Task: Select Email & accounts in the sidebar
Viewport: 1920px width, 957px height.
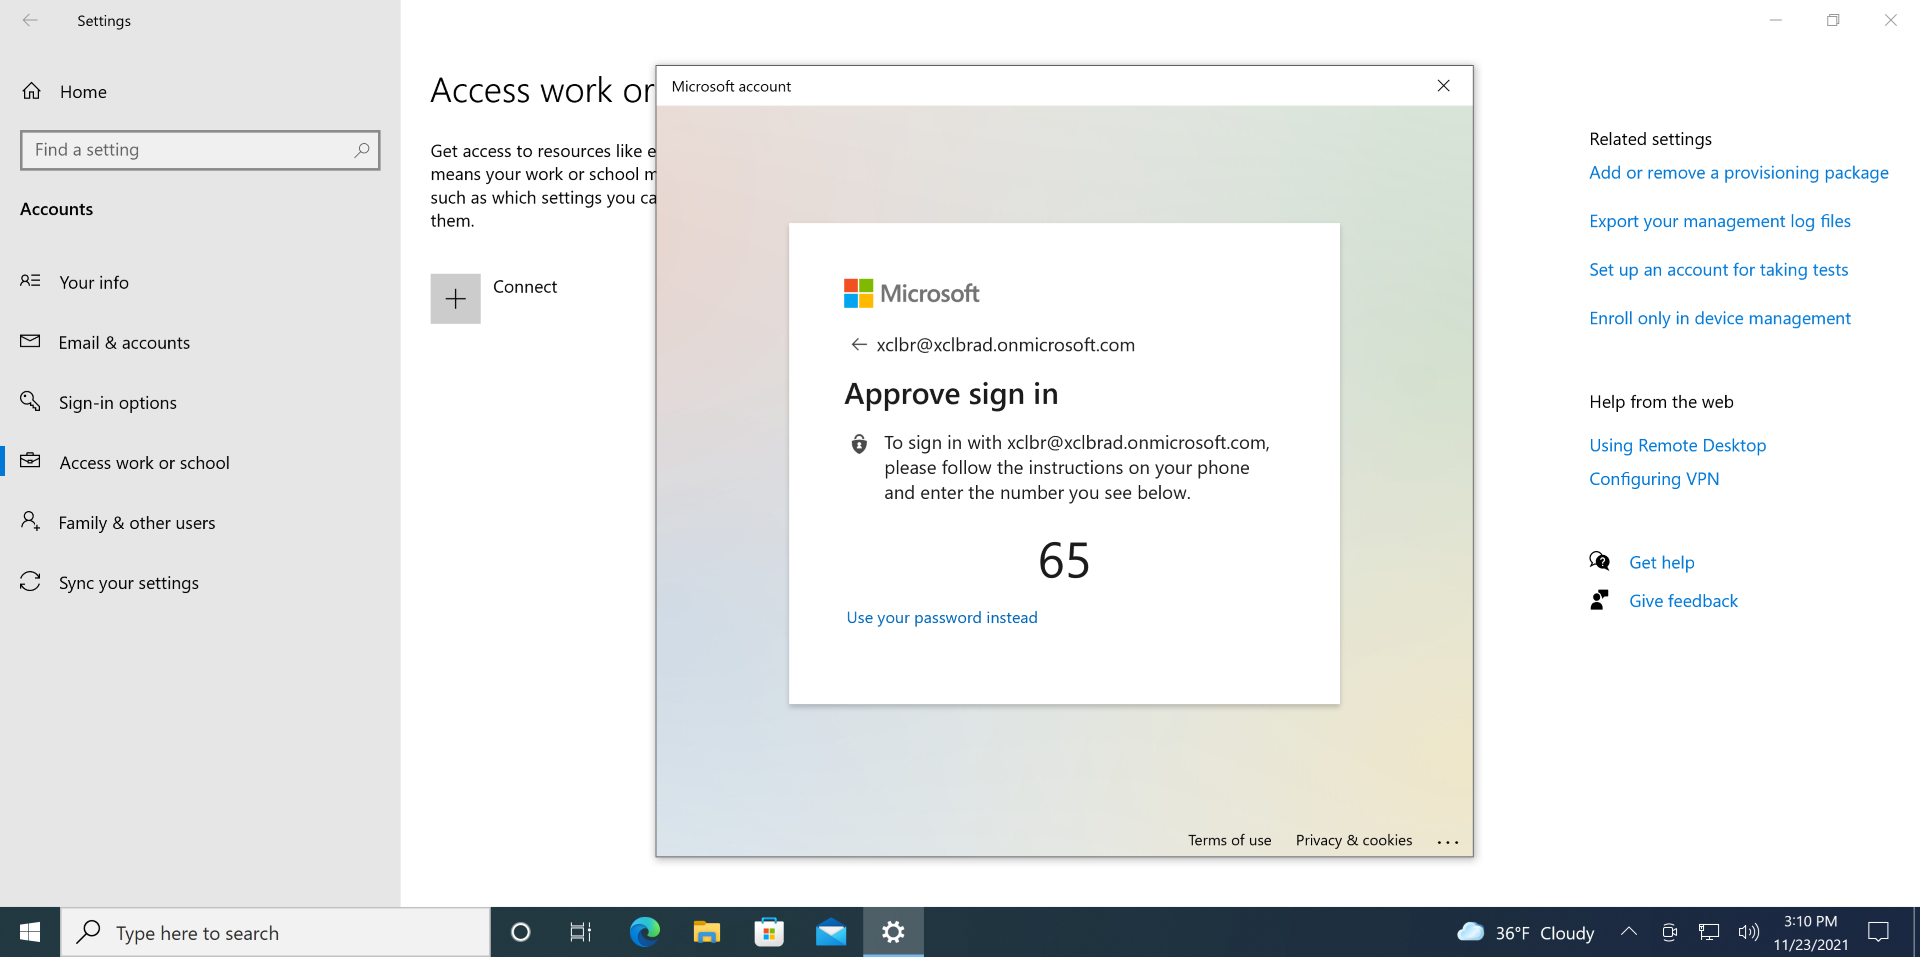Action: 124,343
